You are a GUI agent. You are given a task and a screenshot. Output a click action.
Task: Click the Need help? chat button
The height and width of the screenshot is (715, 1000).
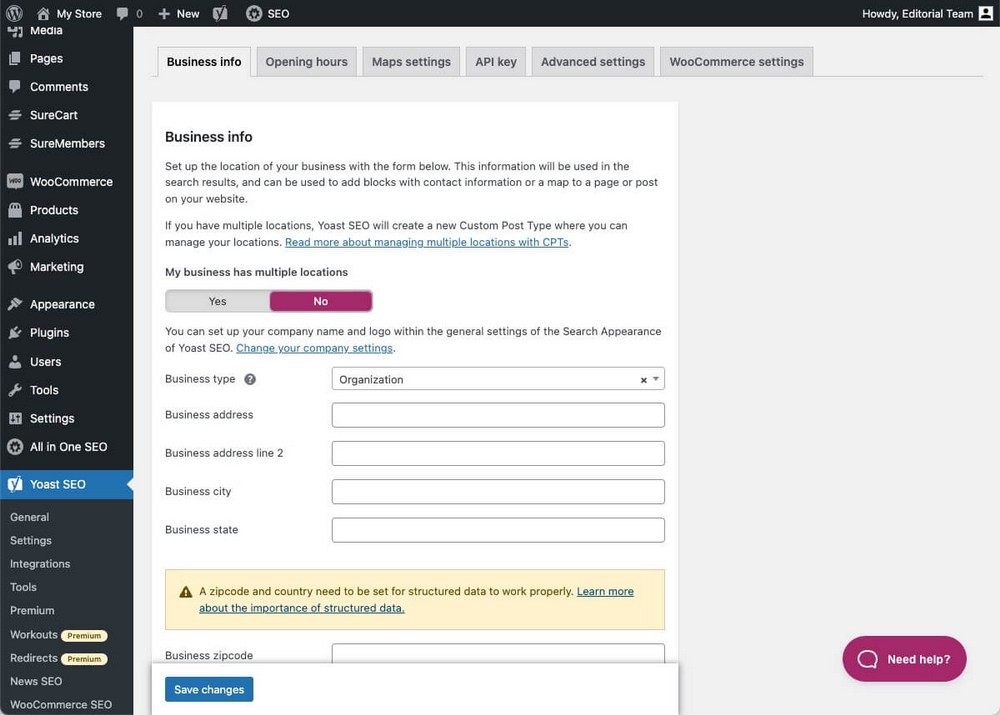pos(904,659)
